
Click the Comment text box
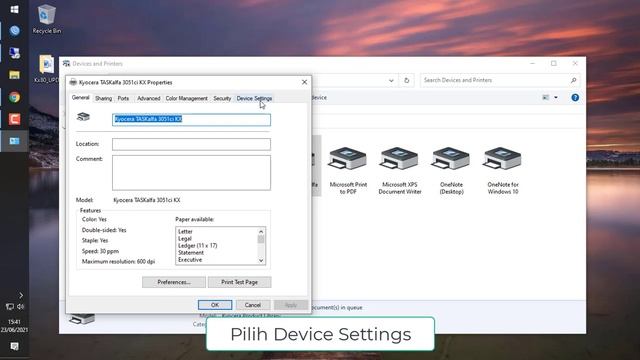tap(191, 173)
